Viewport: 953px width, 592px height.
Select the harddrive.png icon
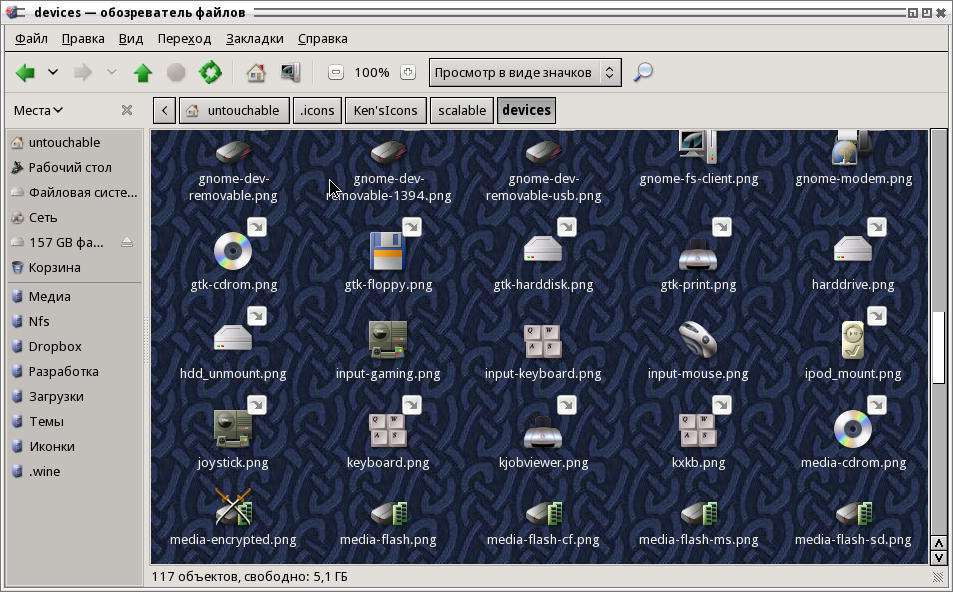coord(853,250)
